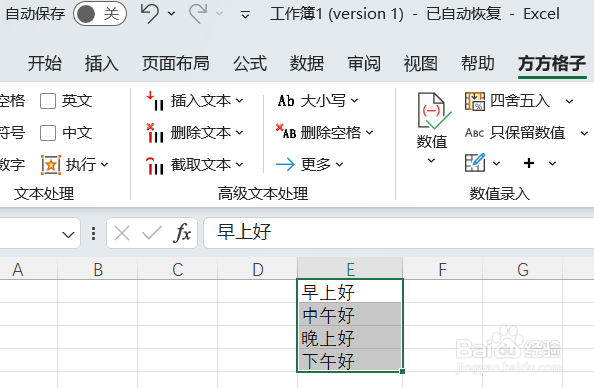This screenshot has height=388, width=594.
Task: Click the 数值 document icon
Action: click(434, 111)
